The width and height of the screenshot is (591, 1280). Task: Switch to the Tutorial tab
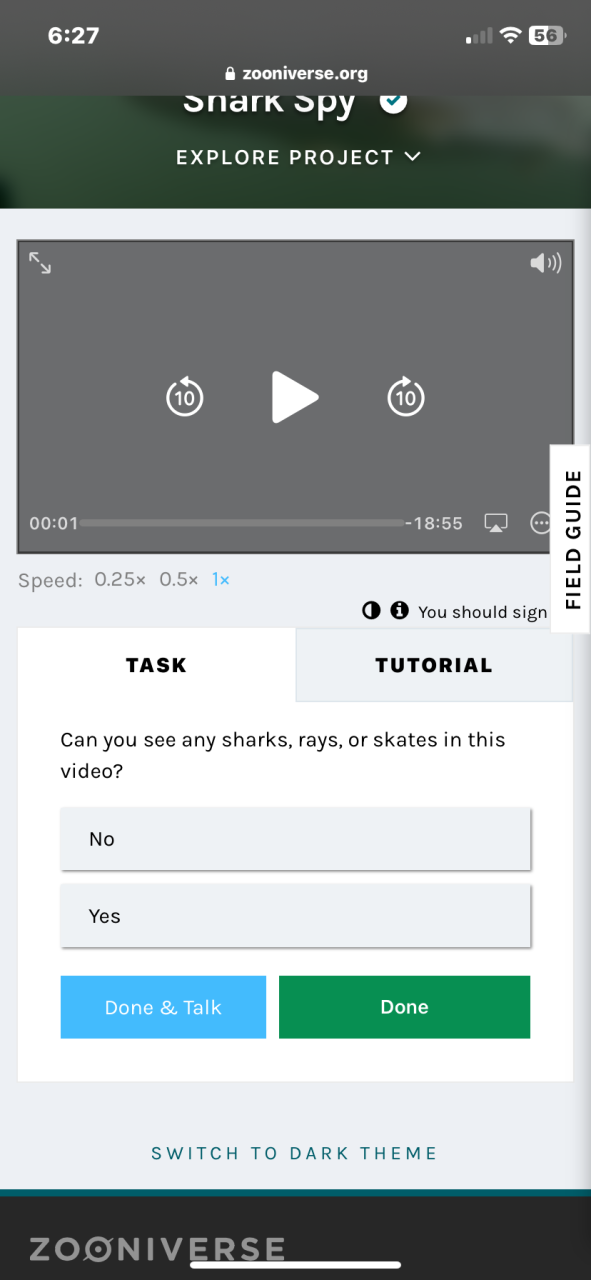pyautogui.click(x=434, y=665)
